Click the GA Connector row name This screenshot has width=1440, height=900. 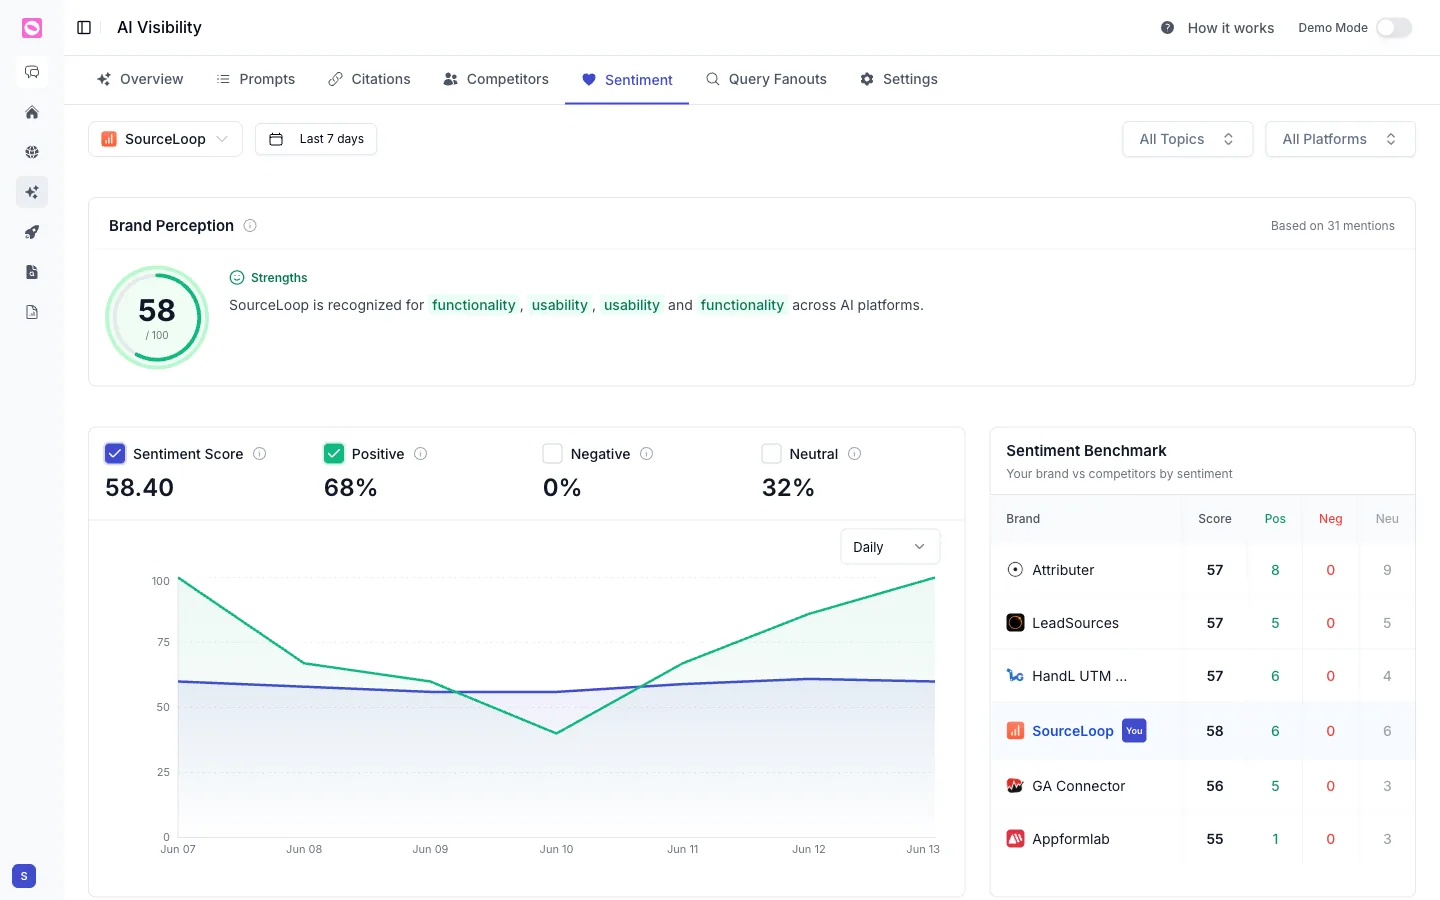(x=1079, y=786)
